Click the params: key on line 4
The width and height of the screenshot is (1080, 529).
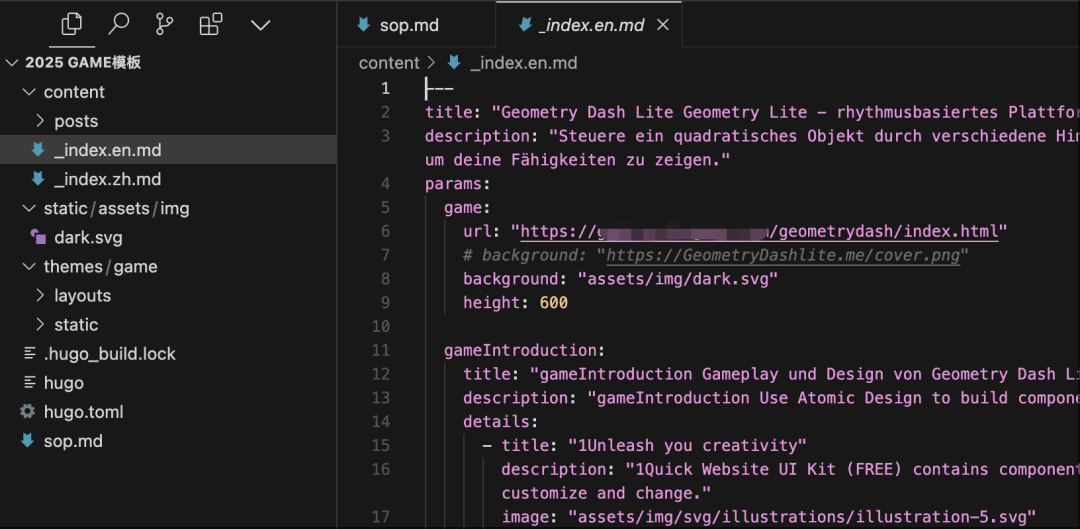458,183
